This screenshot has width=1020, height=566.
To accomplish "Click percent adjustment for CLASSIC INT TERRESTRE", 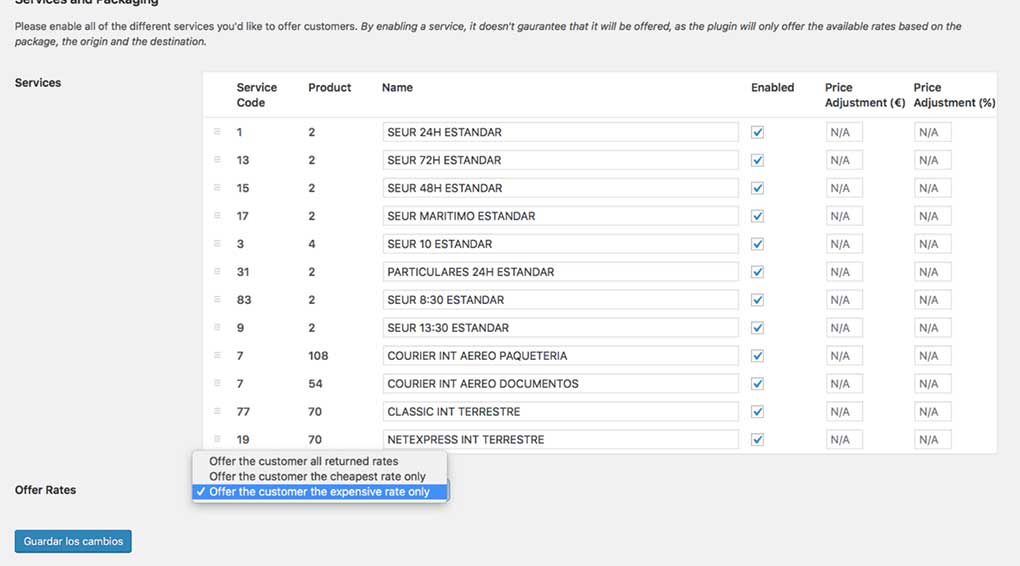I will point(933,412).
